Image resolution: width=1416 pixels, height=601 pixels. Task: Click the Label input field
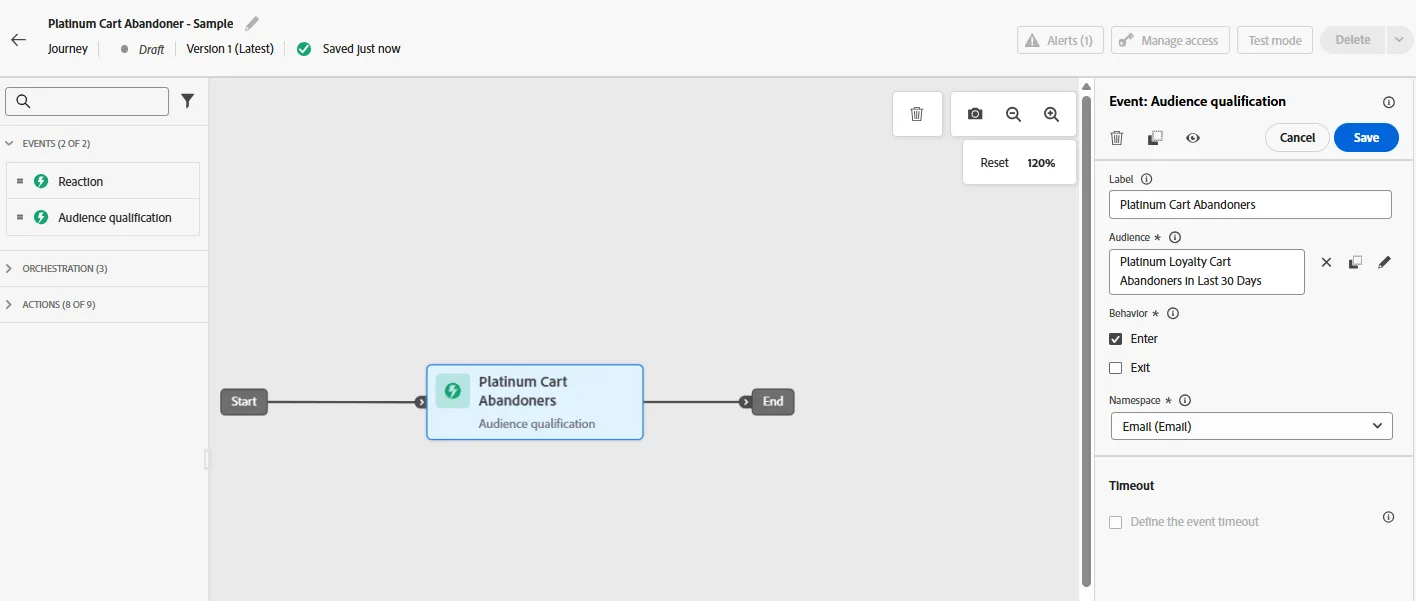[1250, 204]
